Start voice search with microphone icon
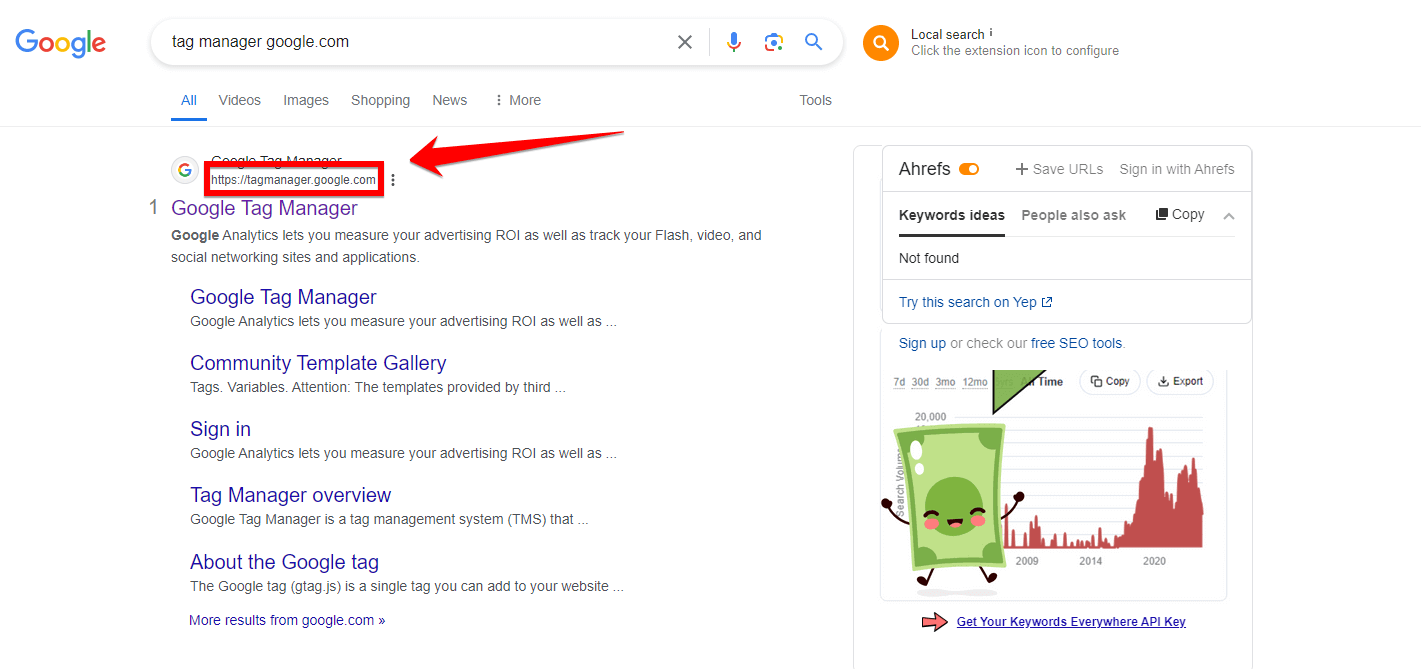Screen dimensions: 1421x669 tap(734, 42)
